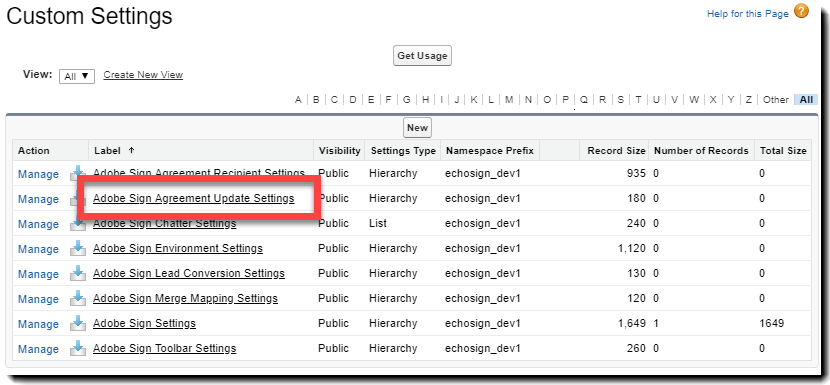Image resolution: width=830 pixels, height=385 pixels.
Task: Click download icon for Adobe Sign Environment Settings
Action: (78, 248)
